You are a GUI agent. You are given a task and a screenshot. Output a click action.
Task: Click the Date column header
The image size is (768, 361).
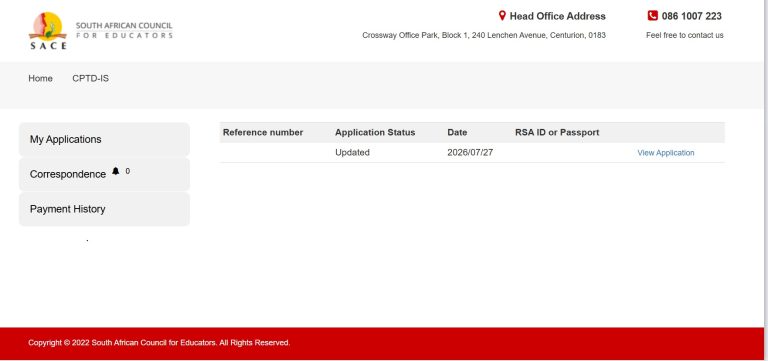click(457, 133)
